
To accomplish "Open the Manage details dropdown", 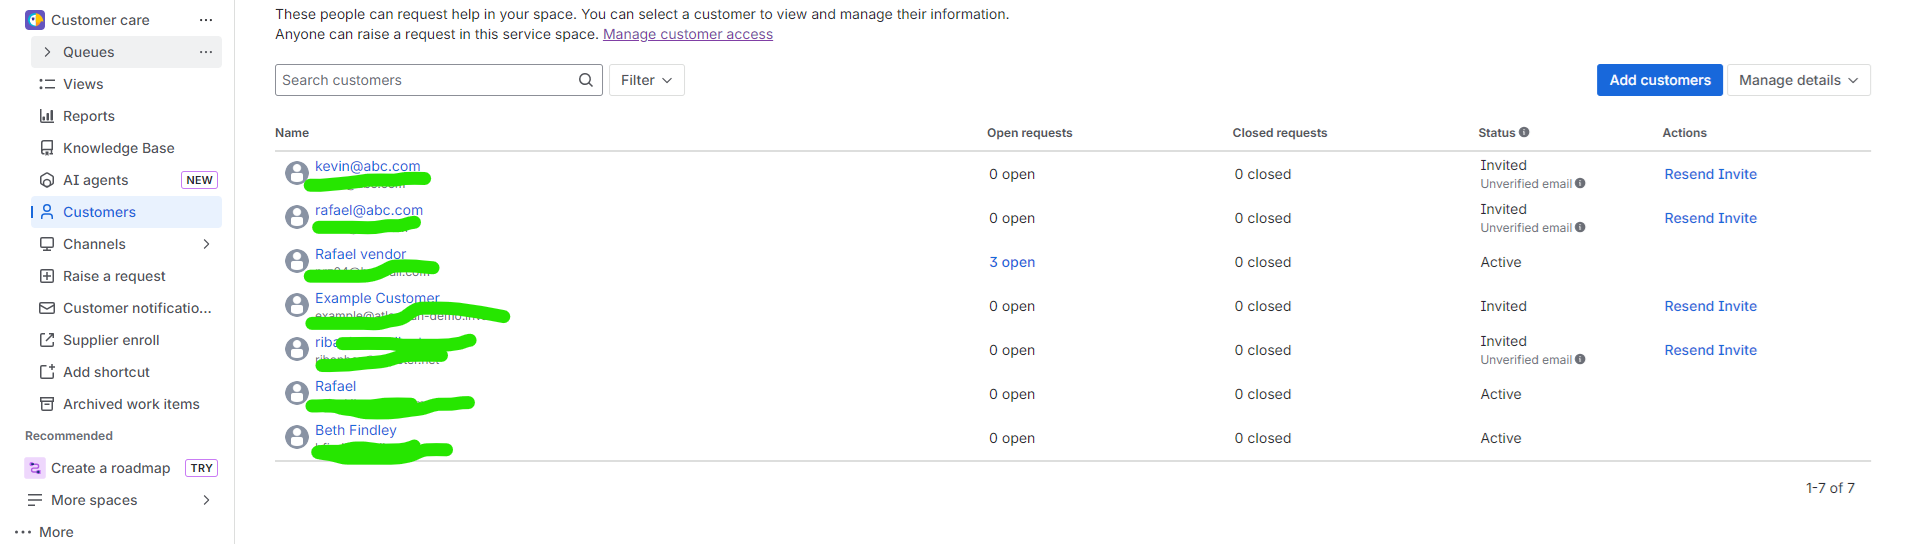I will pos(1798,80).
